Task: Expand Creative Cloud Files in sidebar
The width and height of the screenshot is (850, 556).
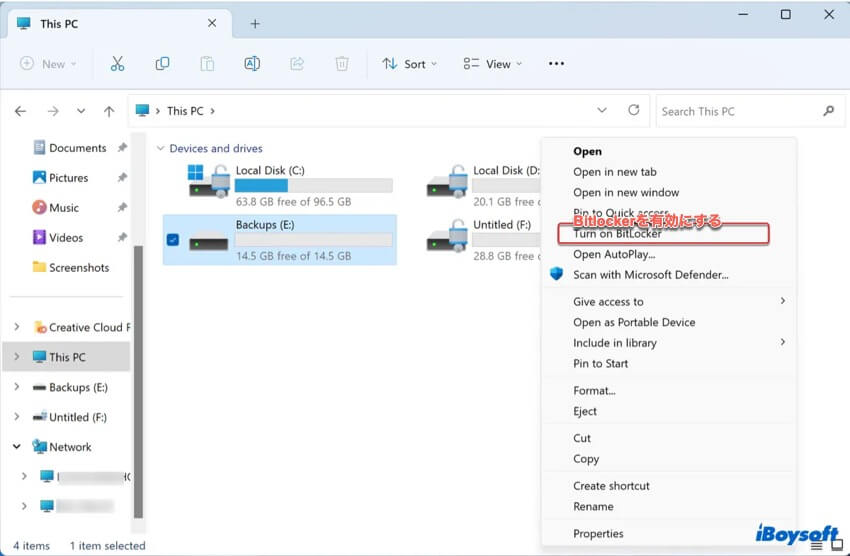Action: 17,327
